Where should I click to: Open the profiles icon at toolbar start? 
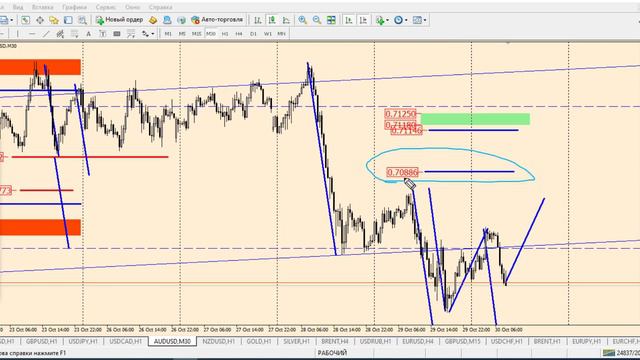point(4,20)
